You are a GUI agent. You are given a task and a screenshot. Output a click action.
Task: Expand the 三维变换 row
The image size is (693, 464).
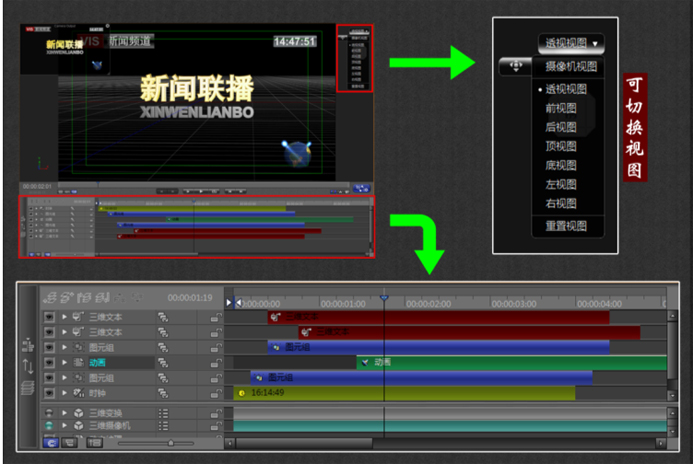tap(65, 413)
